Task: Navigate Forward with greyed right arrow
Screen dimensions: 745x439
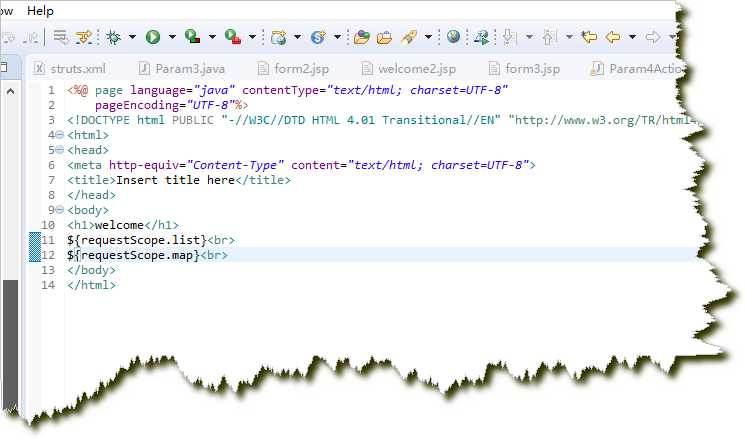Action: tap(653, 37)
